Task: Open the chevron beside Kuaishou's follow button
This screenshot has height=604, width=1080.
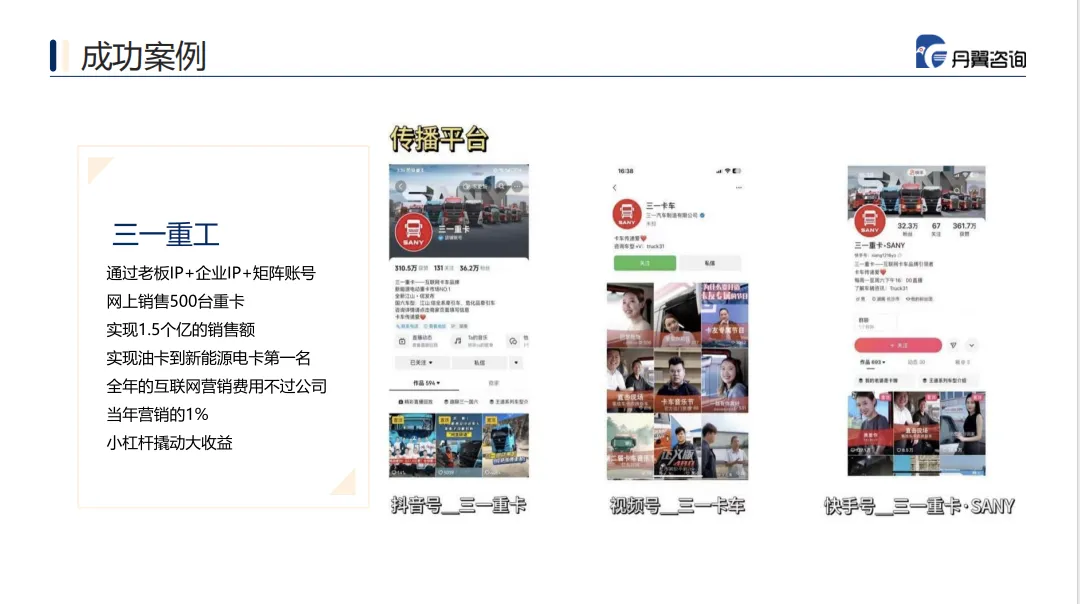Action: [971, 344]
